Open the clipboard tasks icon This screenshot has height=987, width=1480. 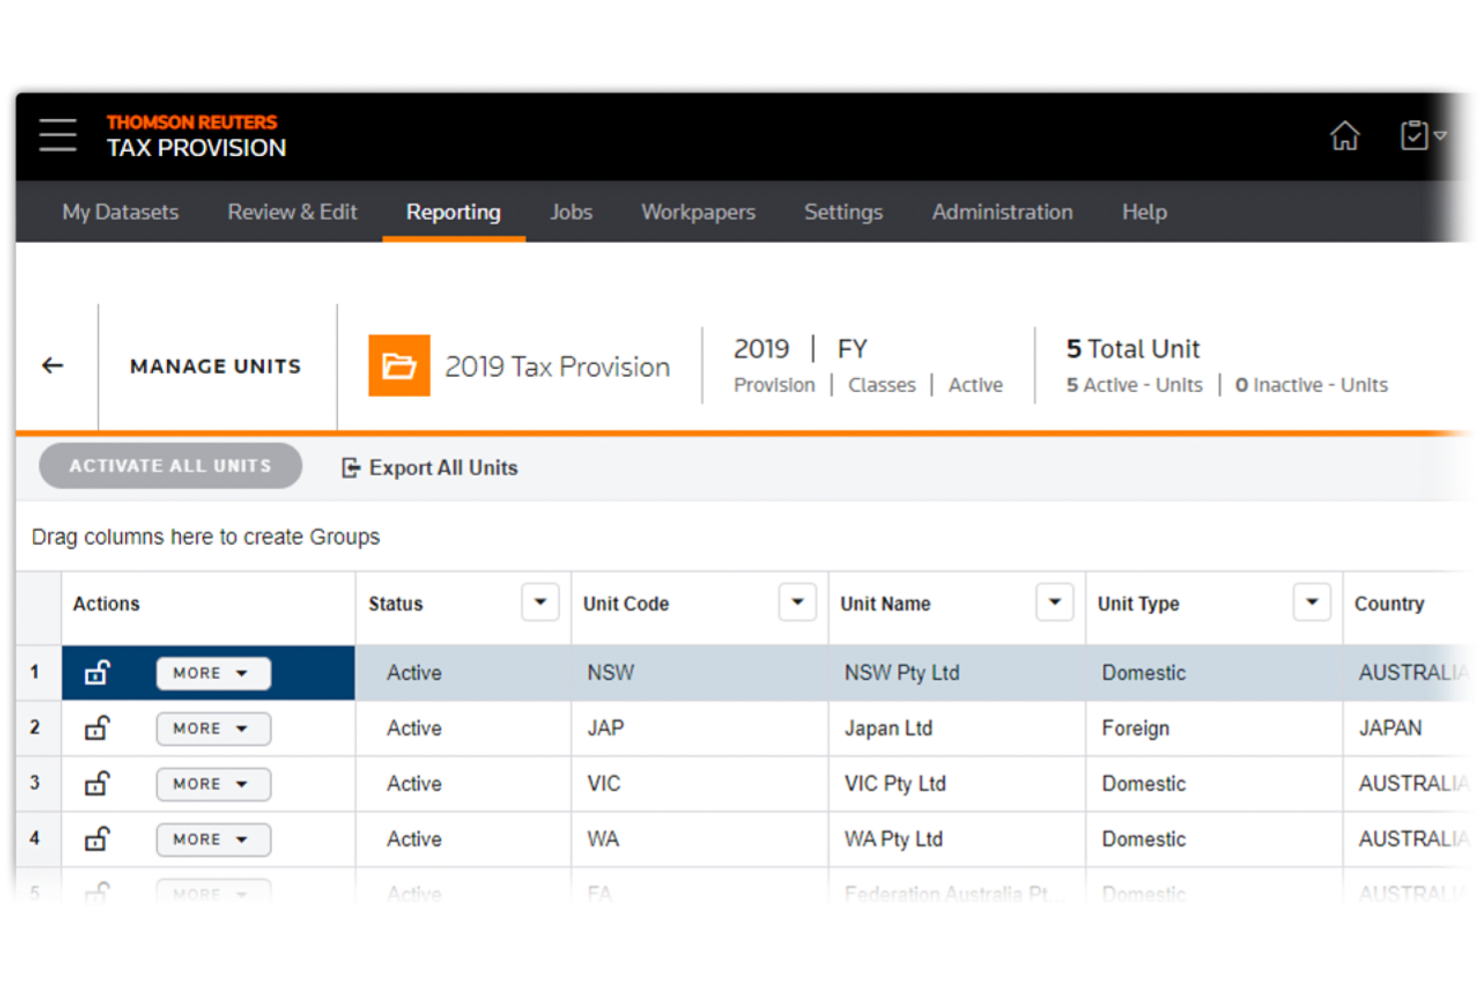click(x=1414, y=135)
